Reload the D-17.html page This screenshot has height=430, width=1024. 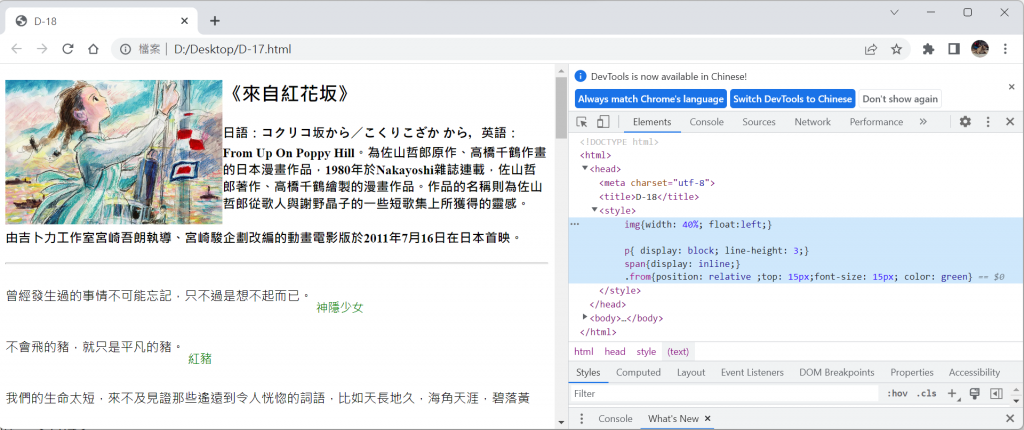[x=67, y=49]
